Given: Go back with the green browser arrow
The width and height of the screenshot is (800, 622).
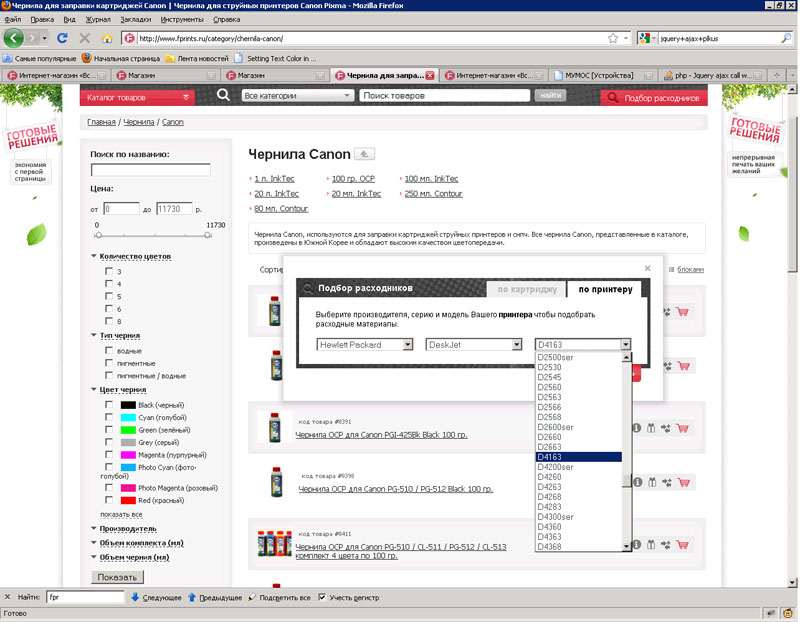Looking at the screenshot, I should click(13, 38).
